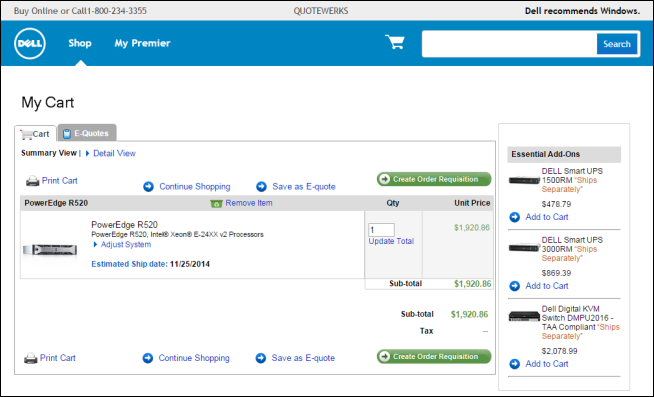Click the PowerEdge R520 server thumbnail
The width and height of the screenshot is (654, 397).
click(50, 250)
